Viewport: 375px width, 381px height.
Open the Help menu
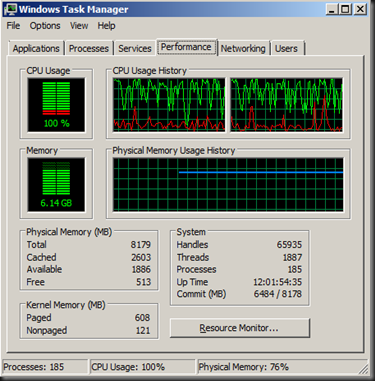(106, 26)
